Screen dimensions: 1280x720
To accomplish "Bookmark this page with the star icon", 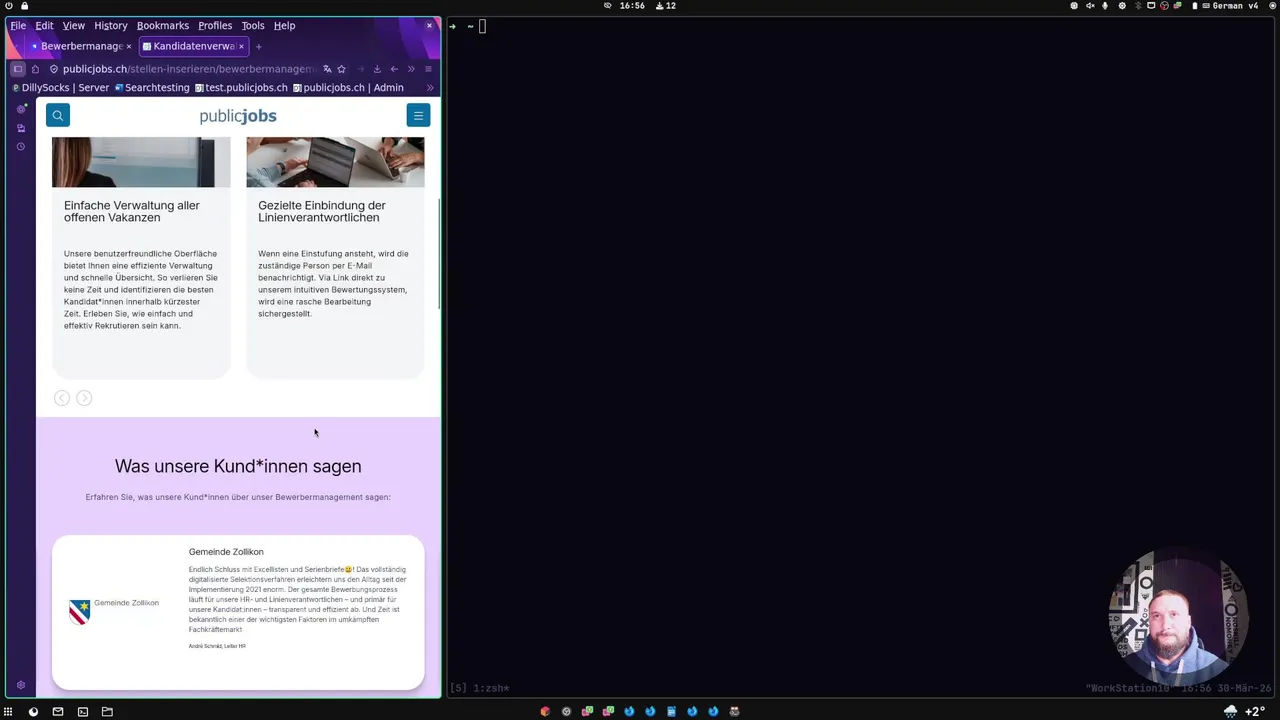I will click(341, 69).
